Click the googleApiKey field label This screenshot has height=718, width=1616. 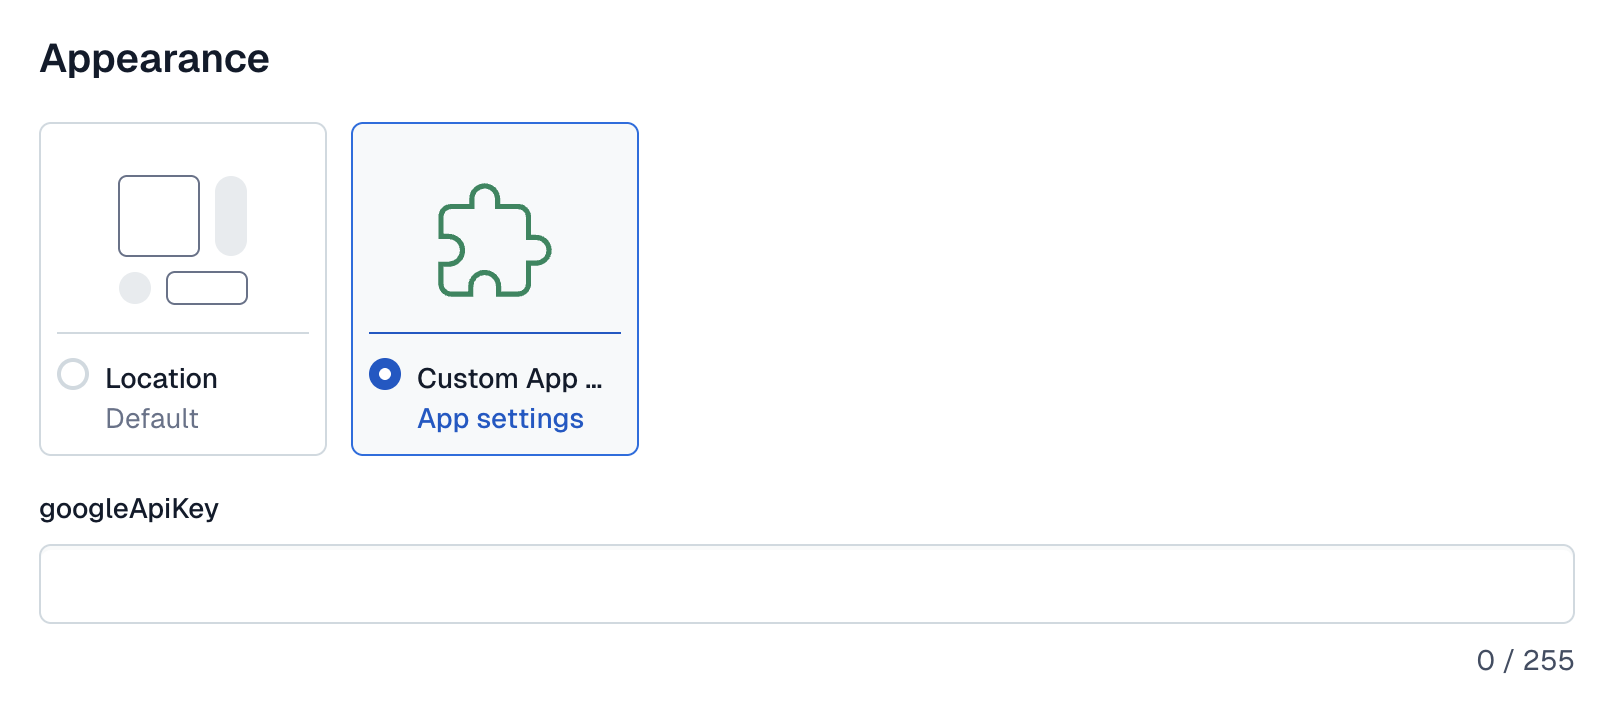(129, 508)
